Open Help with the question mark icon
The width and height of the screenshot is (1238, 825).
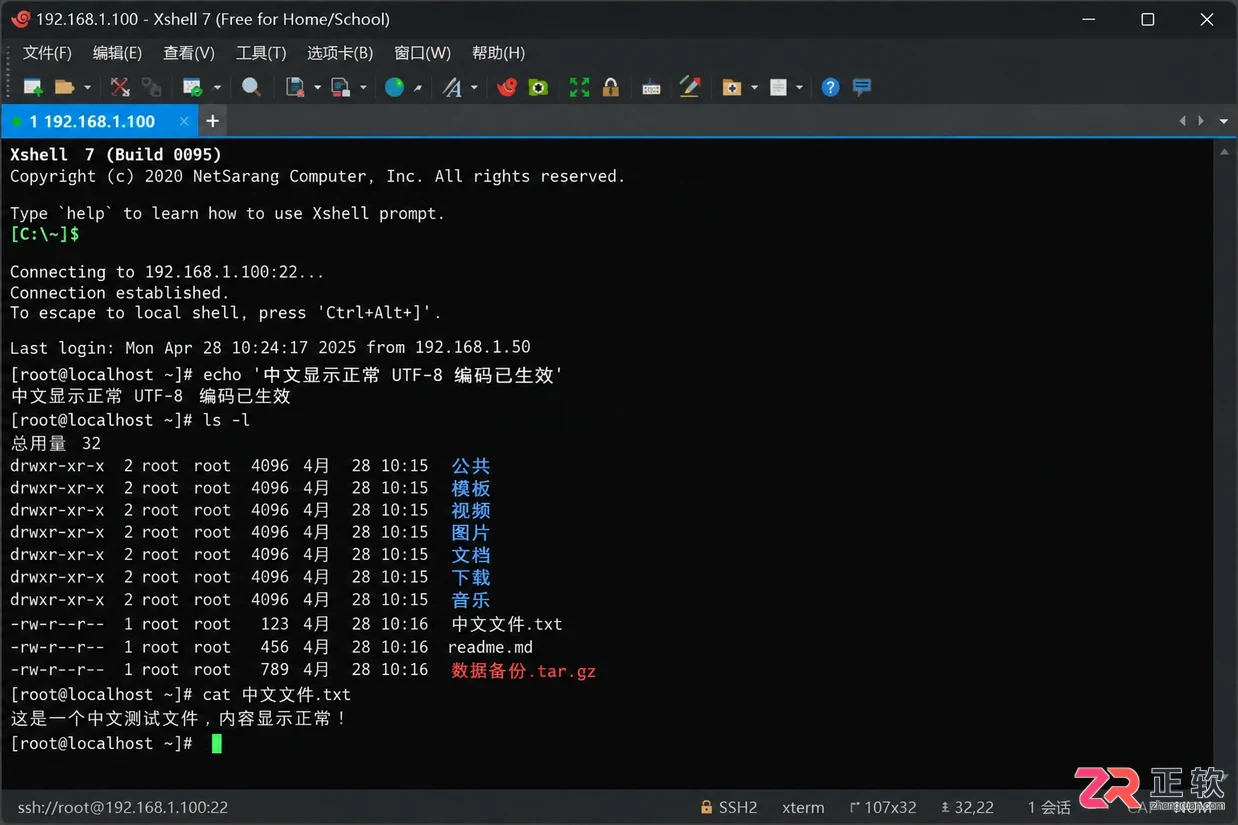point(830,87)
